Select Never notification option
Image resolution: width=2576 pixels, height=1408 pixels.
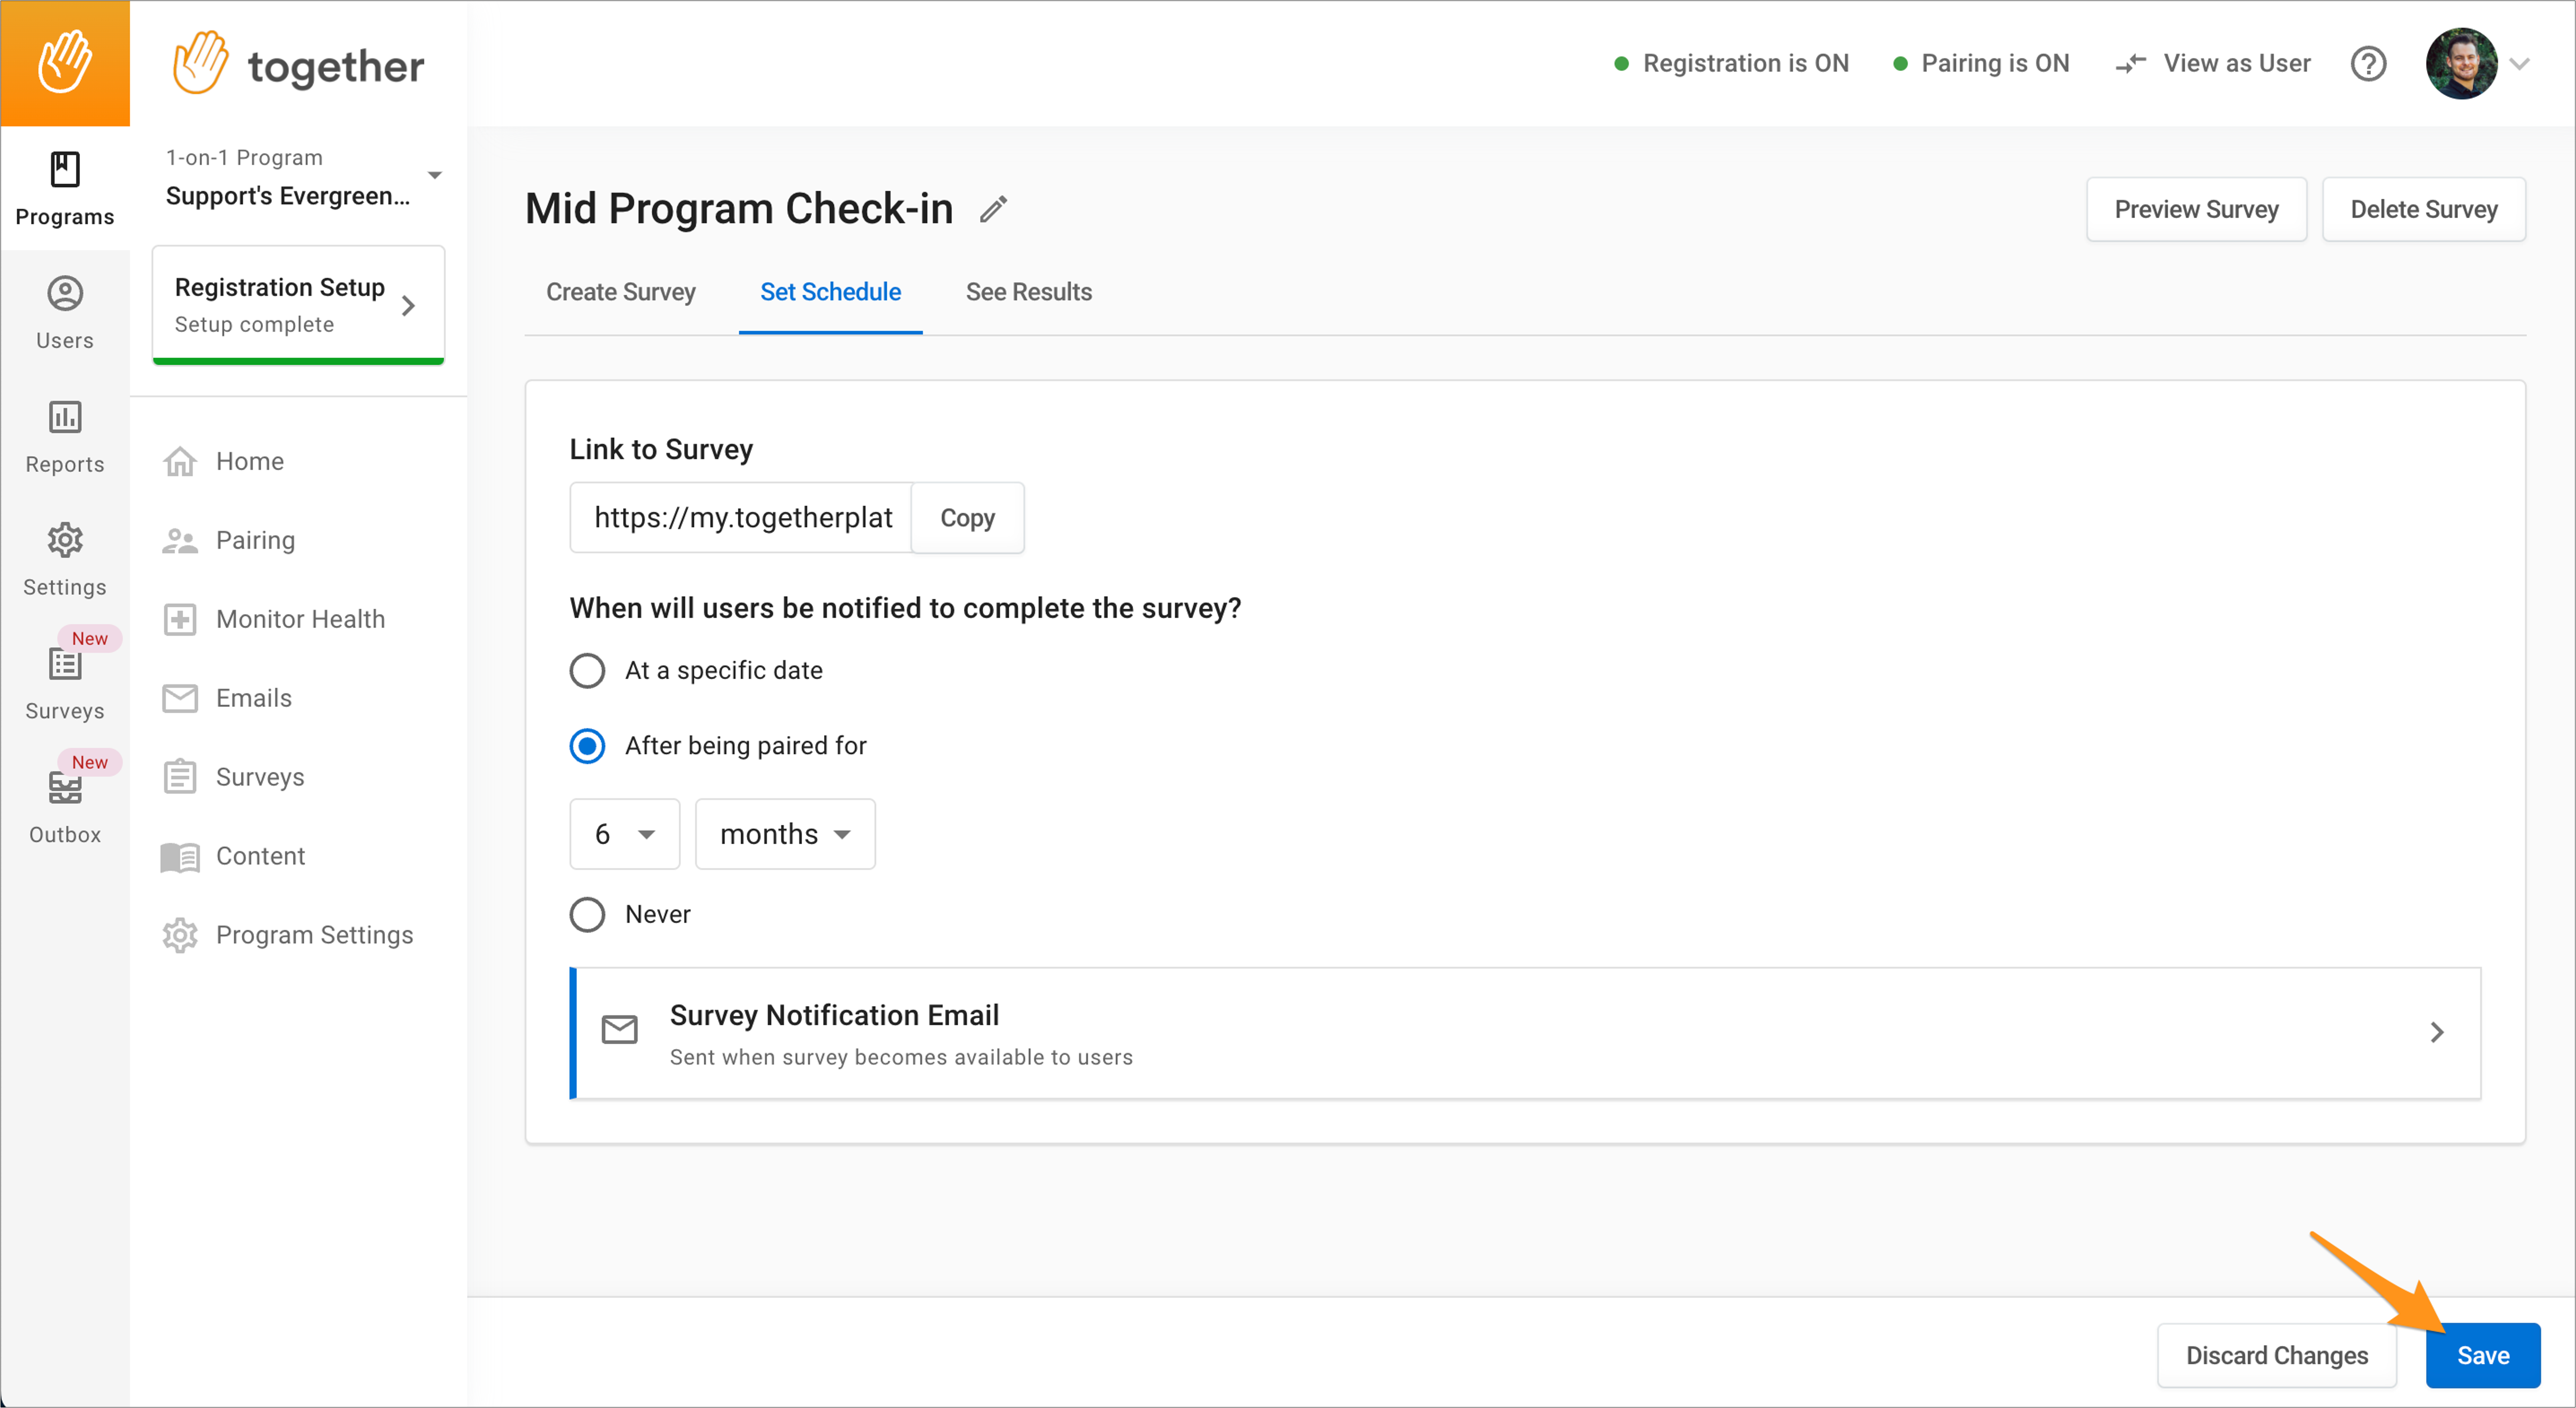[587, 914]
